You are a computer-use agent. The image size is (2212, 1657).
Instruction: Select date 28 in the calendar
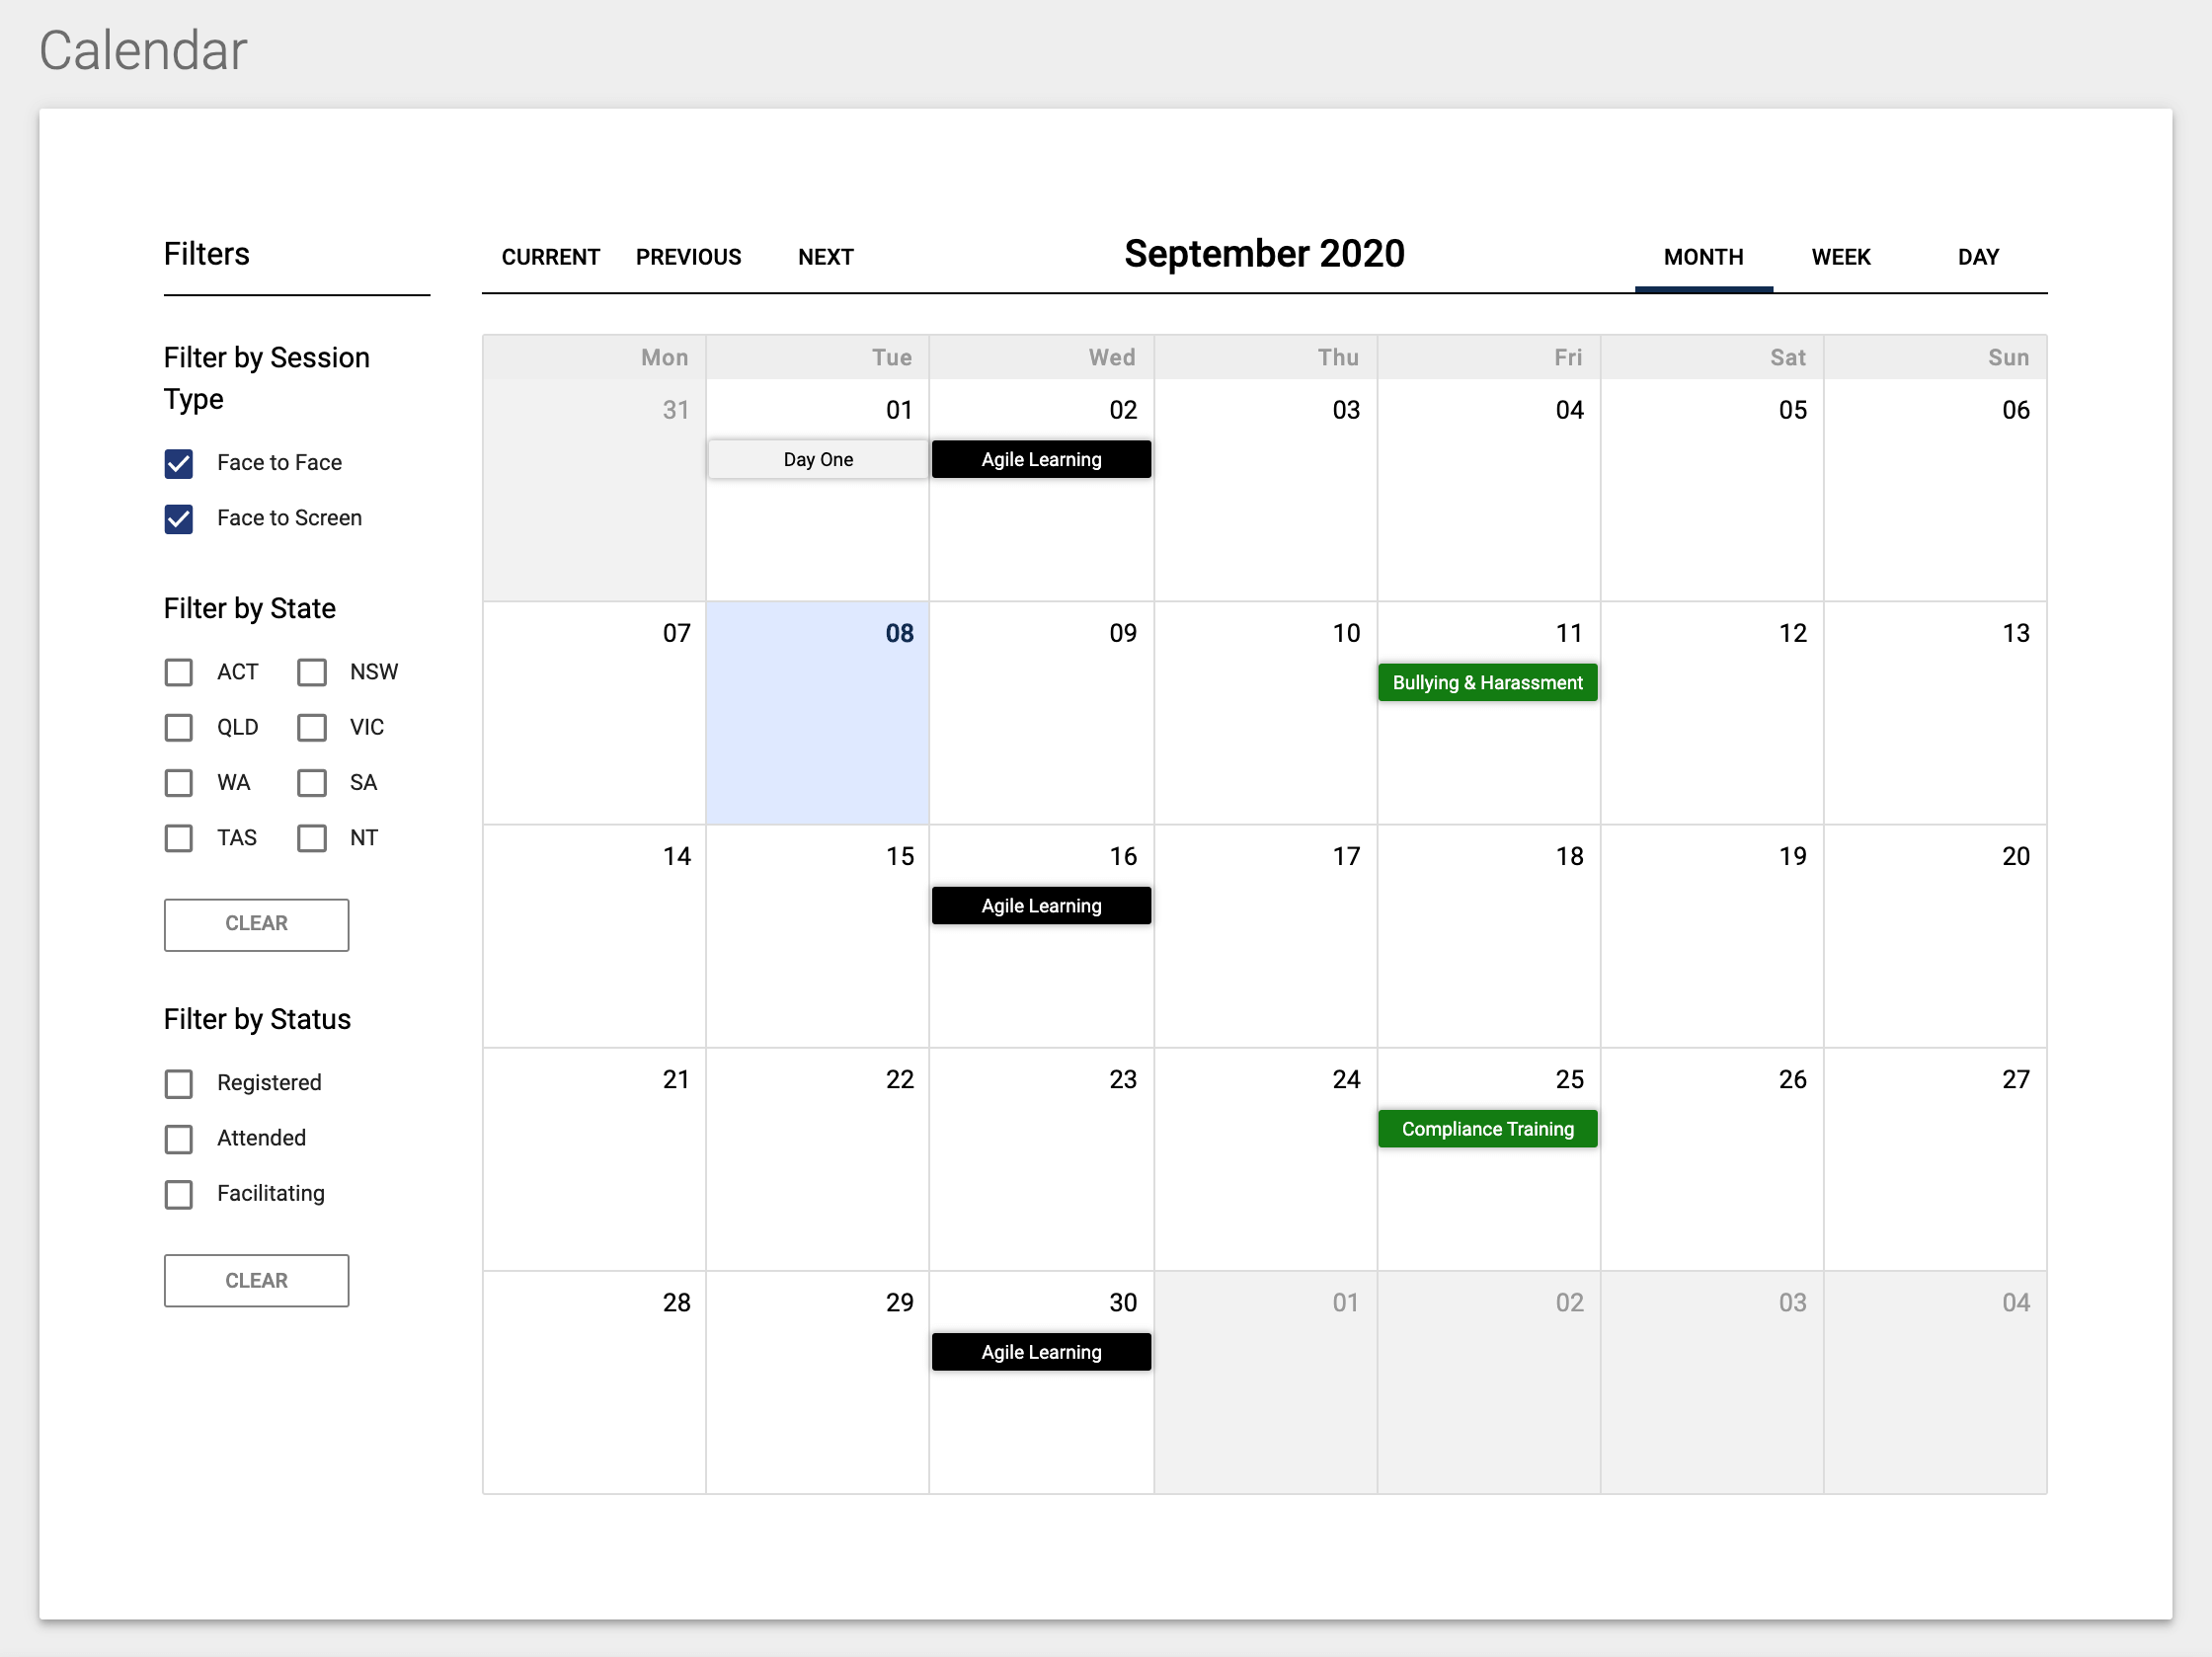676,1303
